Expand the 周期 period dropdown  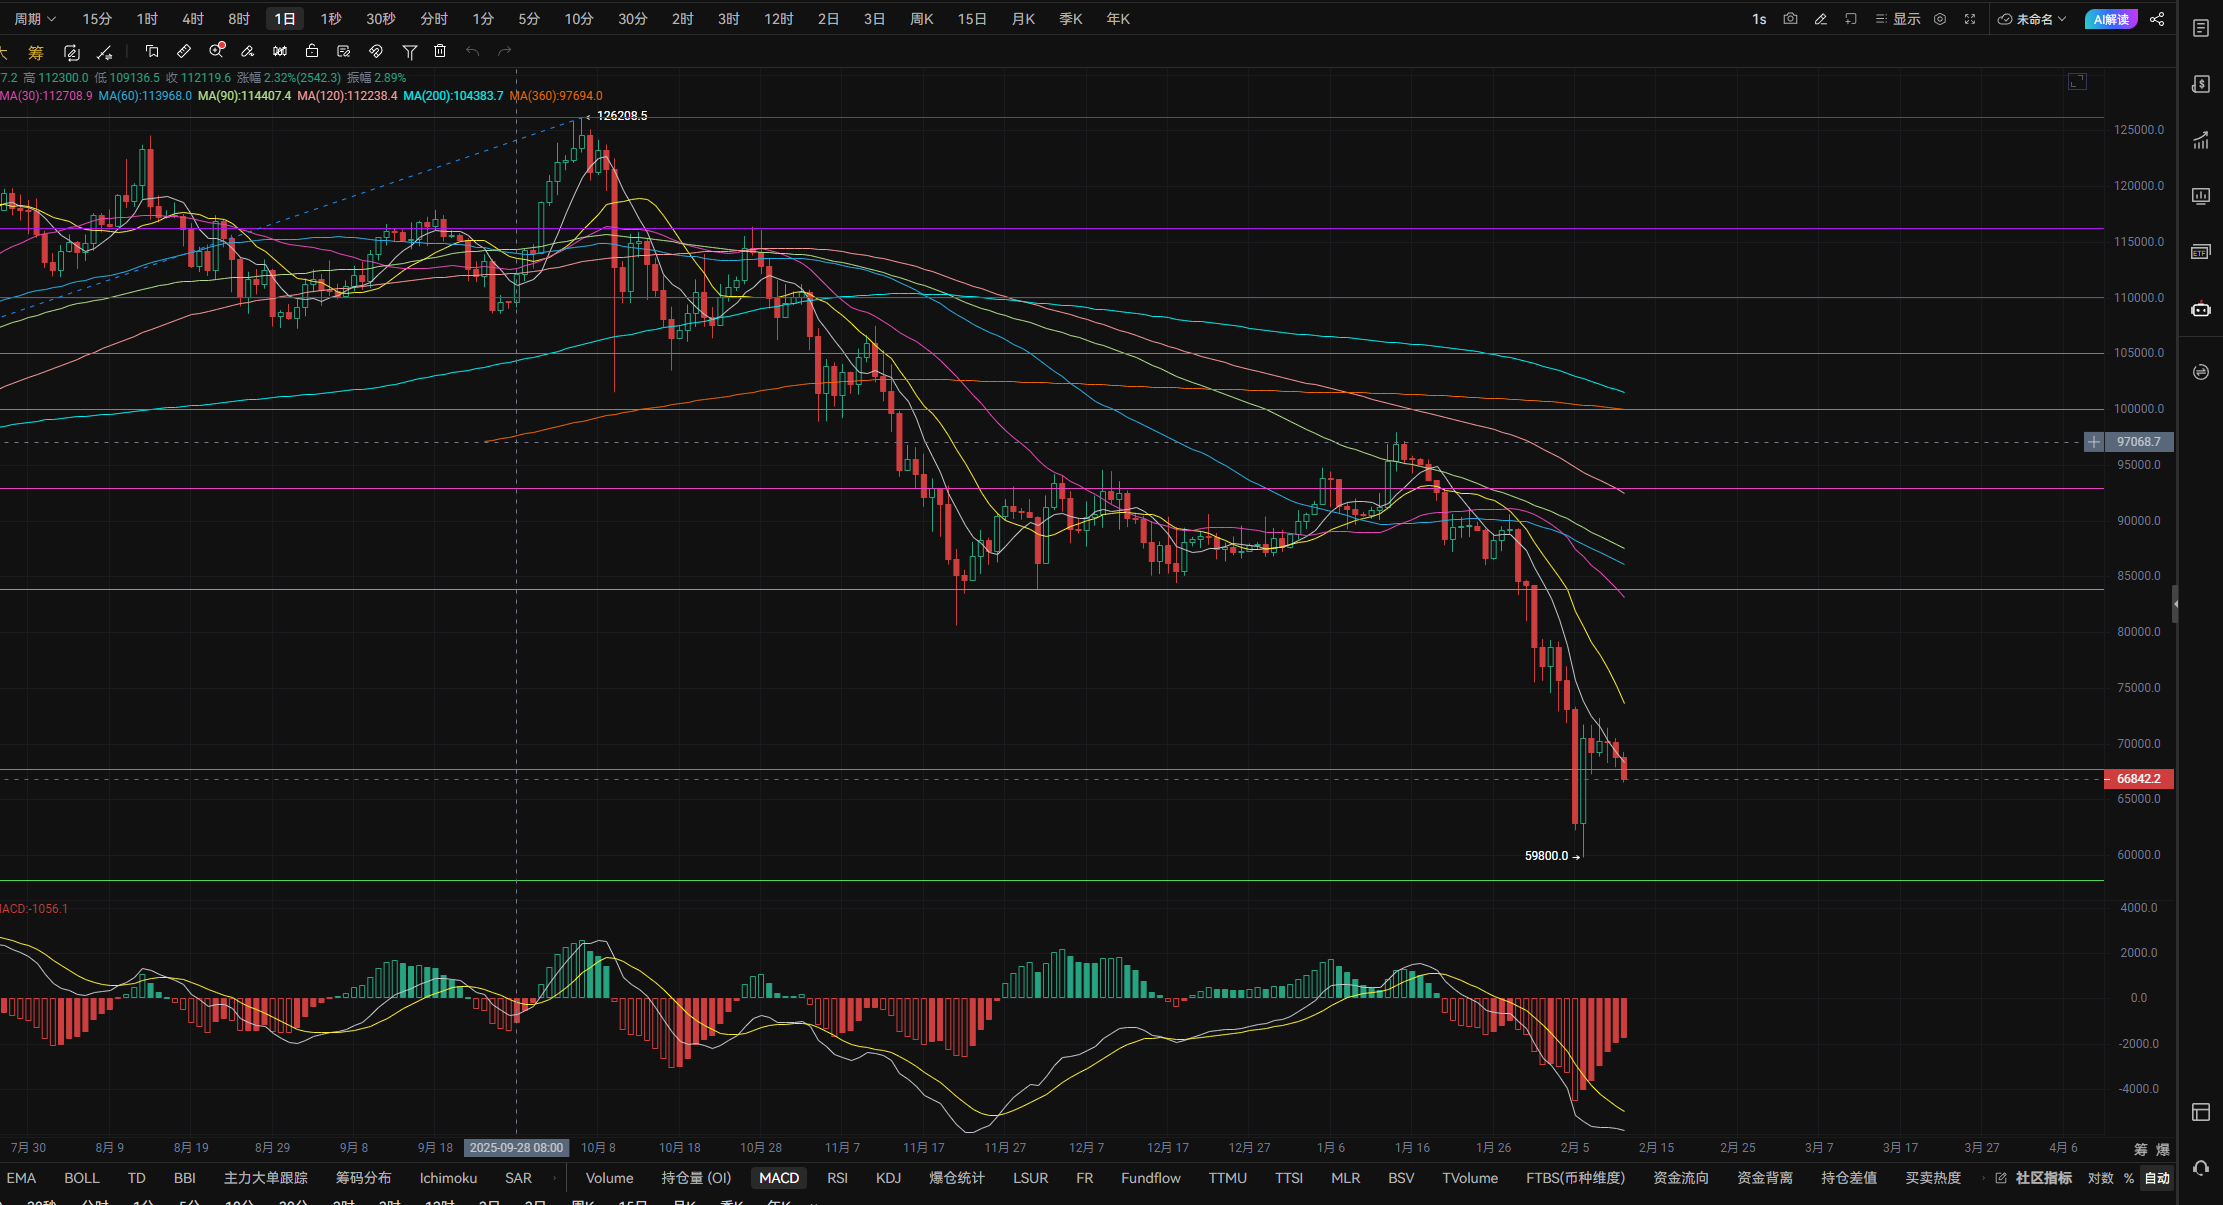(x=35, y=19)
